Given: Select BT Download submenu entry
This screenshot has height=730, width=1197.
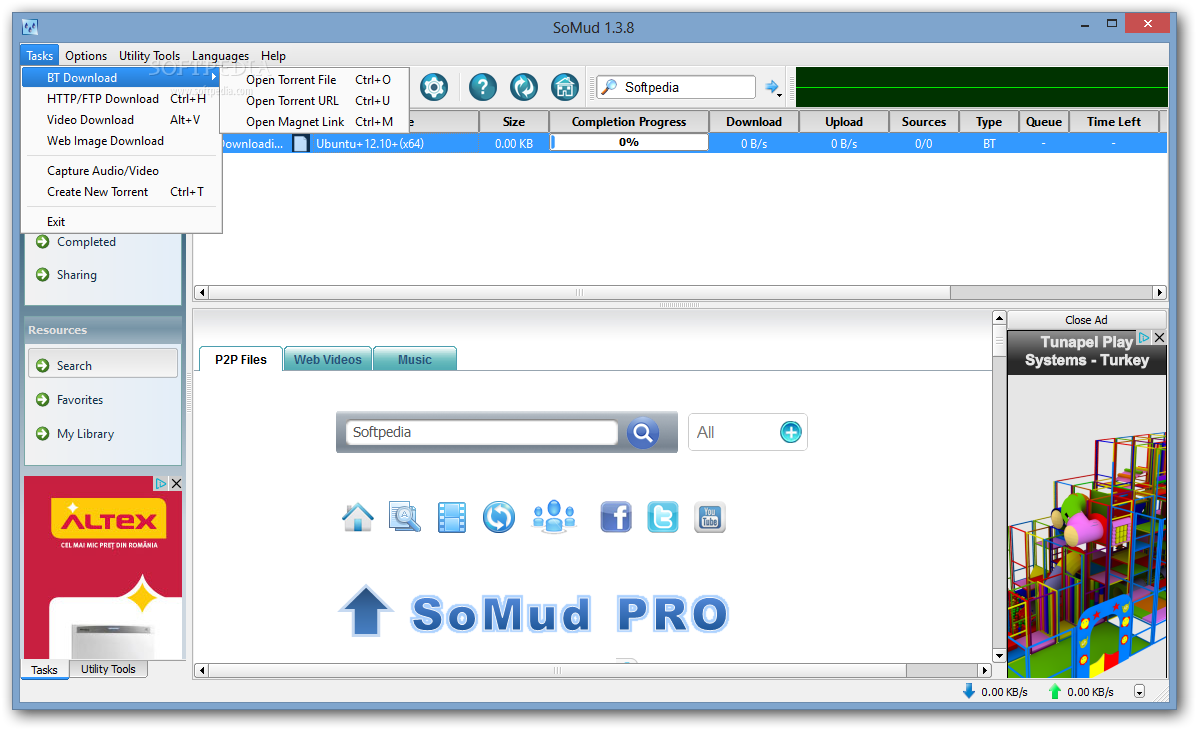Looking at the screenshot, I should point(121,78).
